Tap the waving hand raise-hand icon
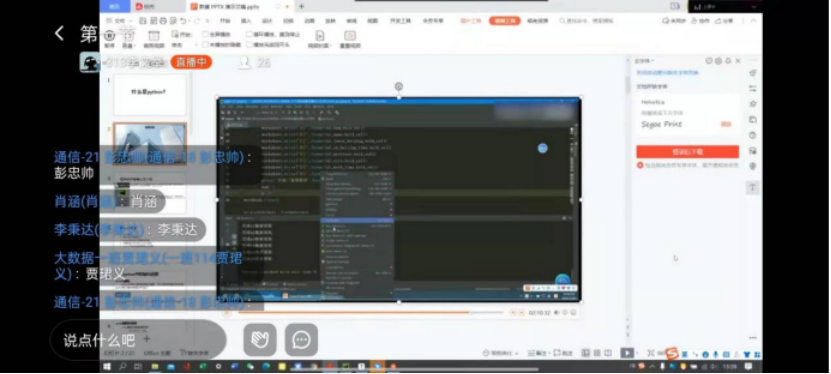Screen dimensions: 831x374 (x=260, y=340)
